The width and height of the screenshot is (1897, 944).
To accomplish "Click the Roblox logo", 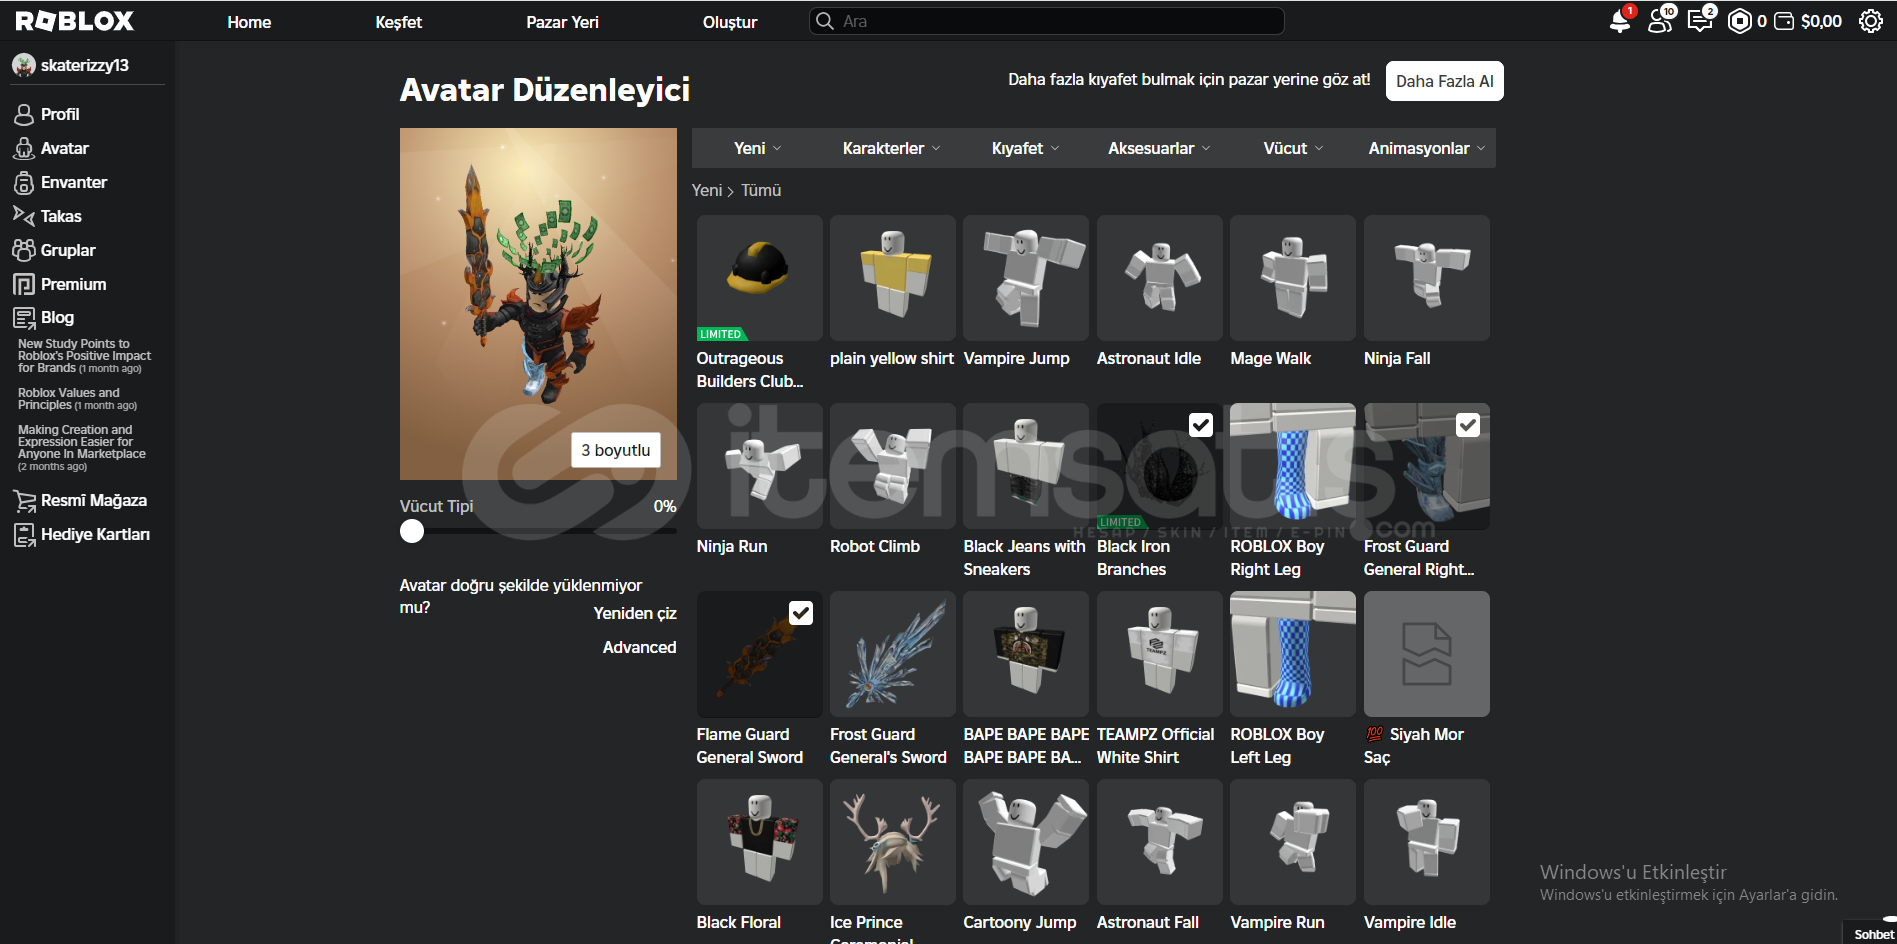I will [x=75, y=21].
